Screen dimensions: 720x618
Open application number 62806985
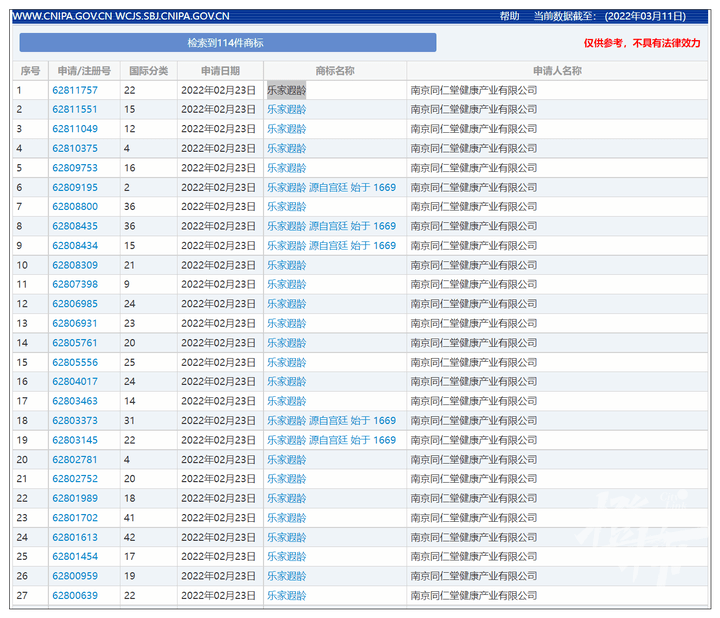pyautogui.click(x=75, y=304)
